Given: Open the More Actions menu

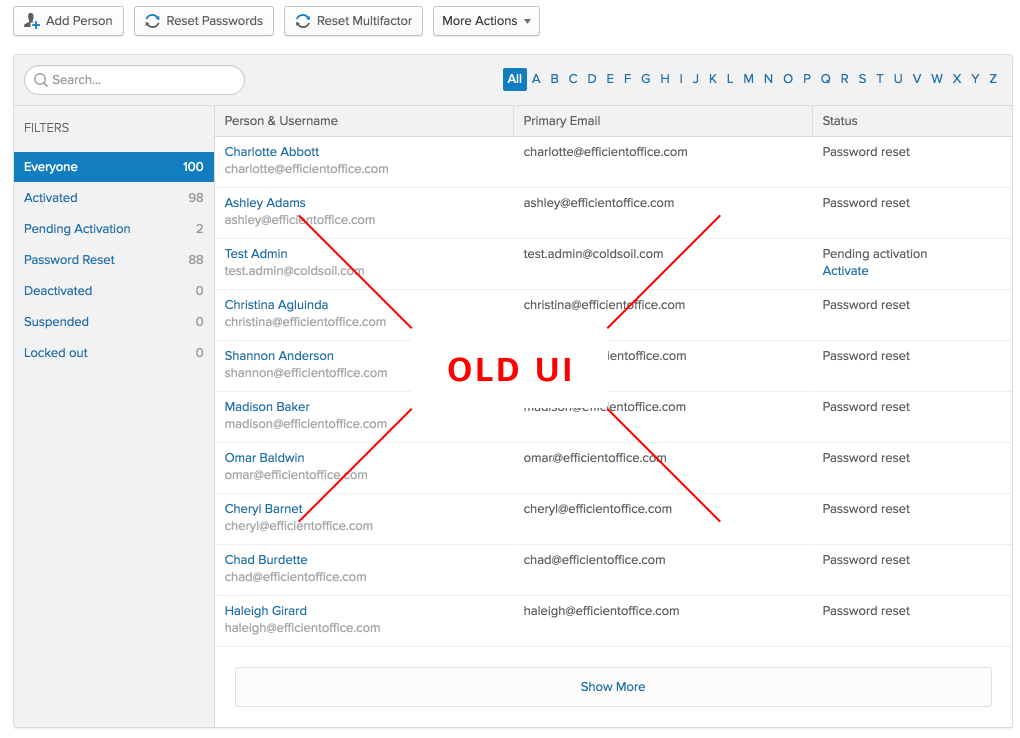Looking at the screenshot, I should point(486,20).
